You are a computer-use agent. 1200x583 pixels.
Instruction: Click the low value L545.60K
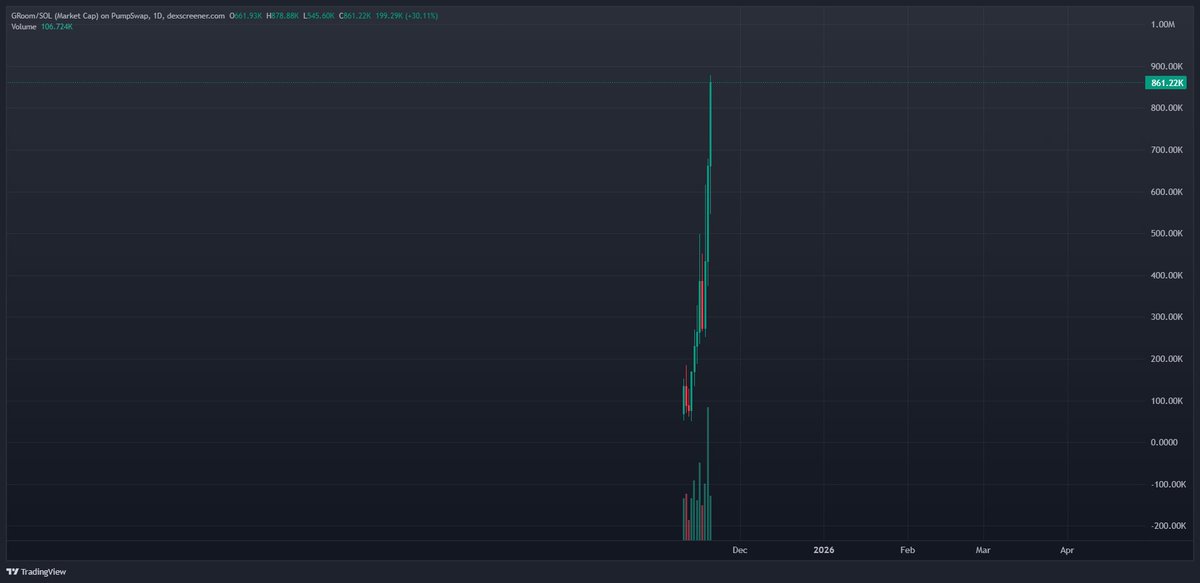click(321, 16)
